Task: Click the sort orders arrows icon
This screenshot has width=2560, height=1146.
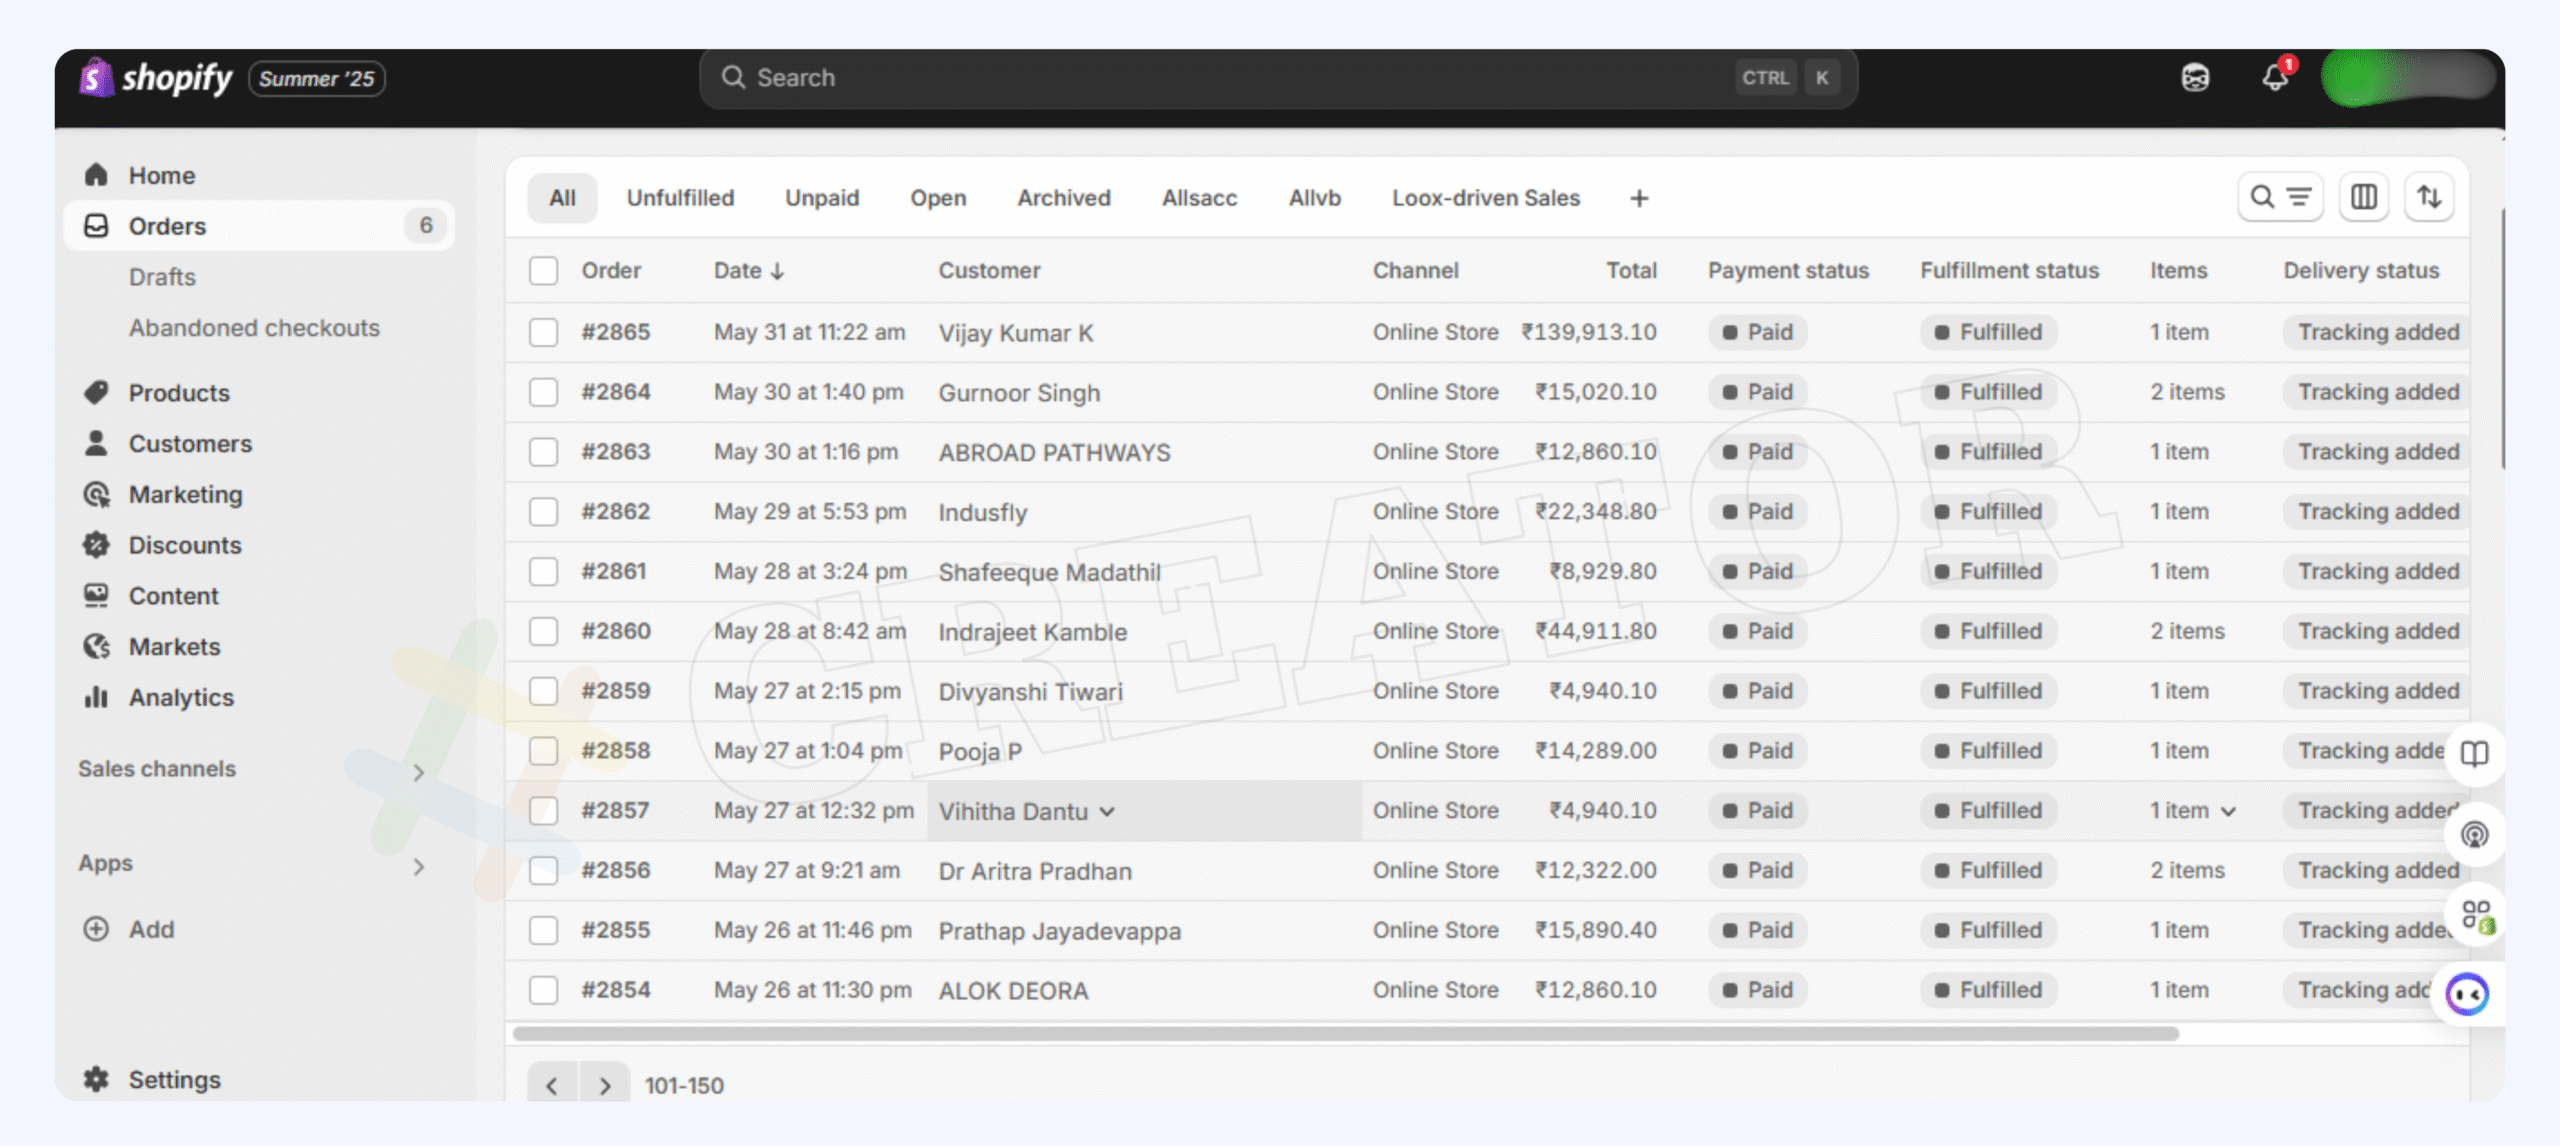Action: 2429,197
